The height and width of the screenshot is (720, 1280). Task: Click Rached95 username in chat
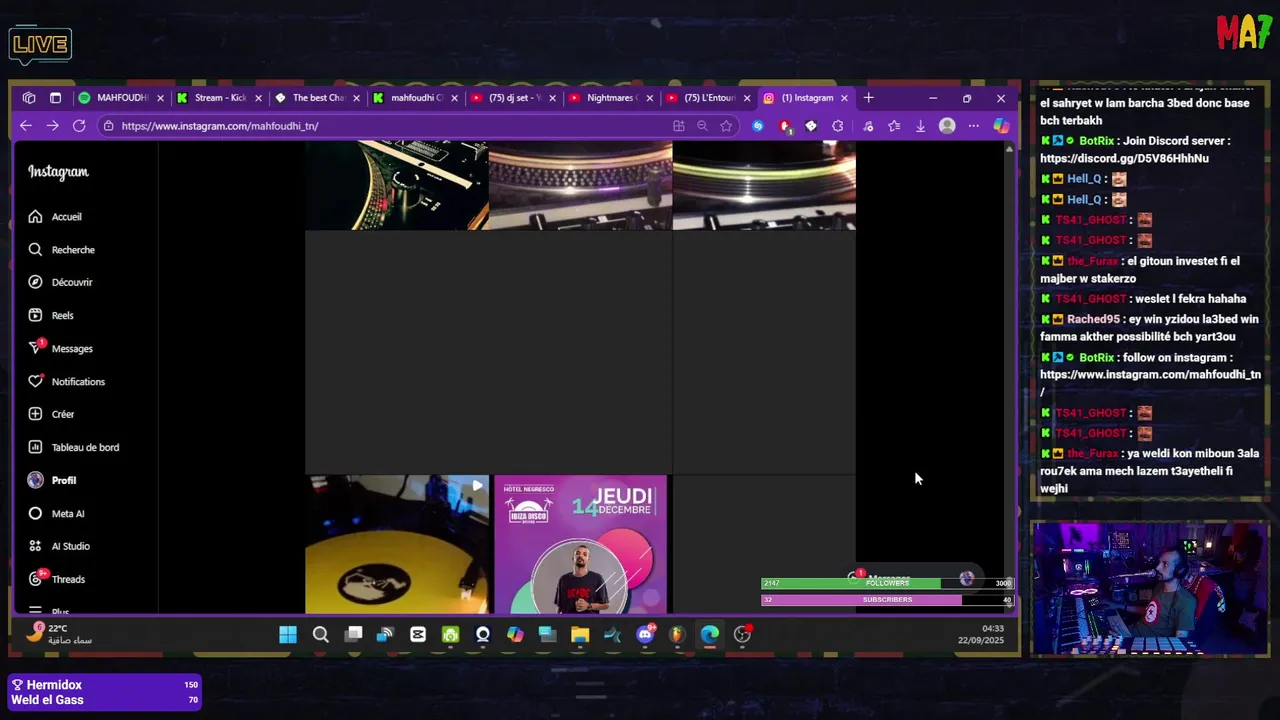1093,319
